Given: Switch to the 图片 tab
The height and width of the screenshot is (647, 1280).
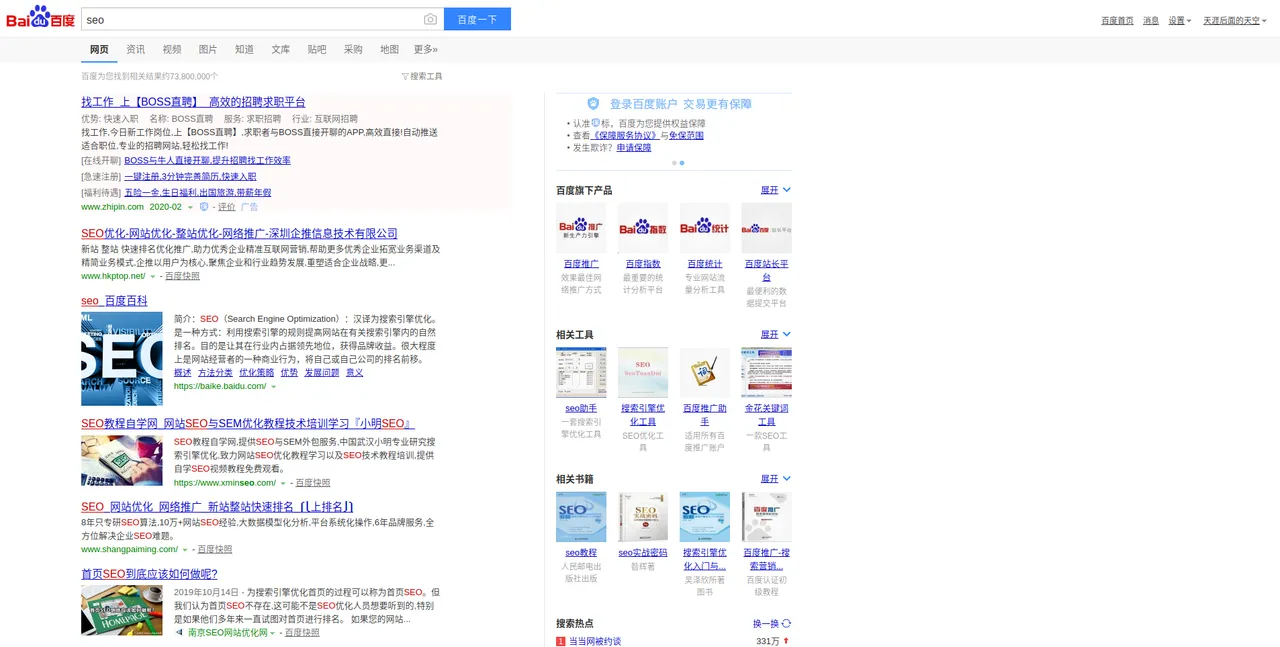Looking at the screenshot, I should pos(208,49).
